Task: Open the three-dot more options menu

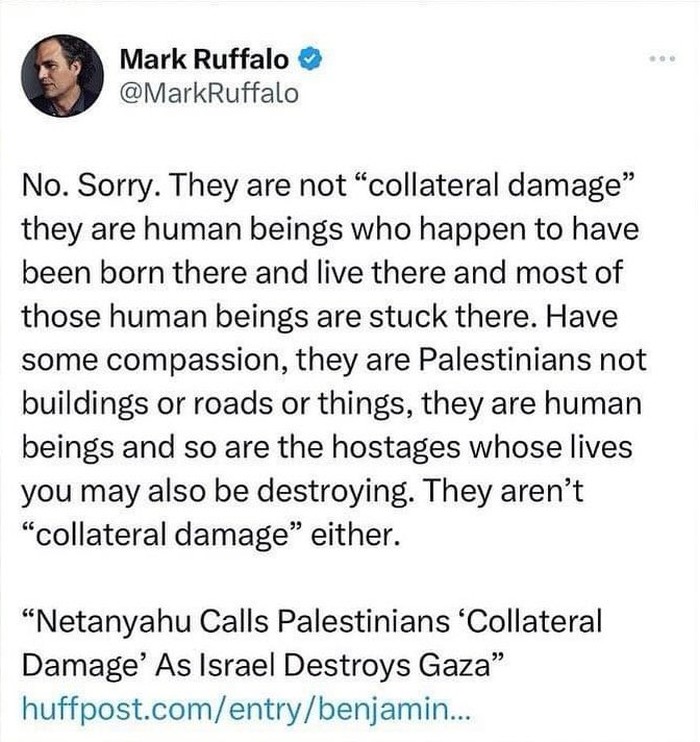Action: pyautogui.click(x=663, y=59)
